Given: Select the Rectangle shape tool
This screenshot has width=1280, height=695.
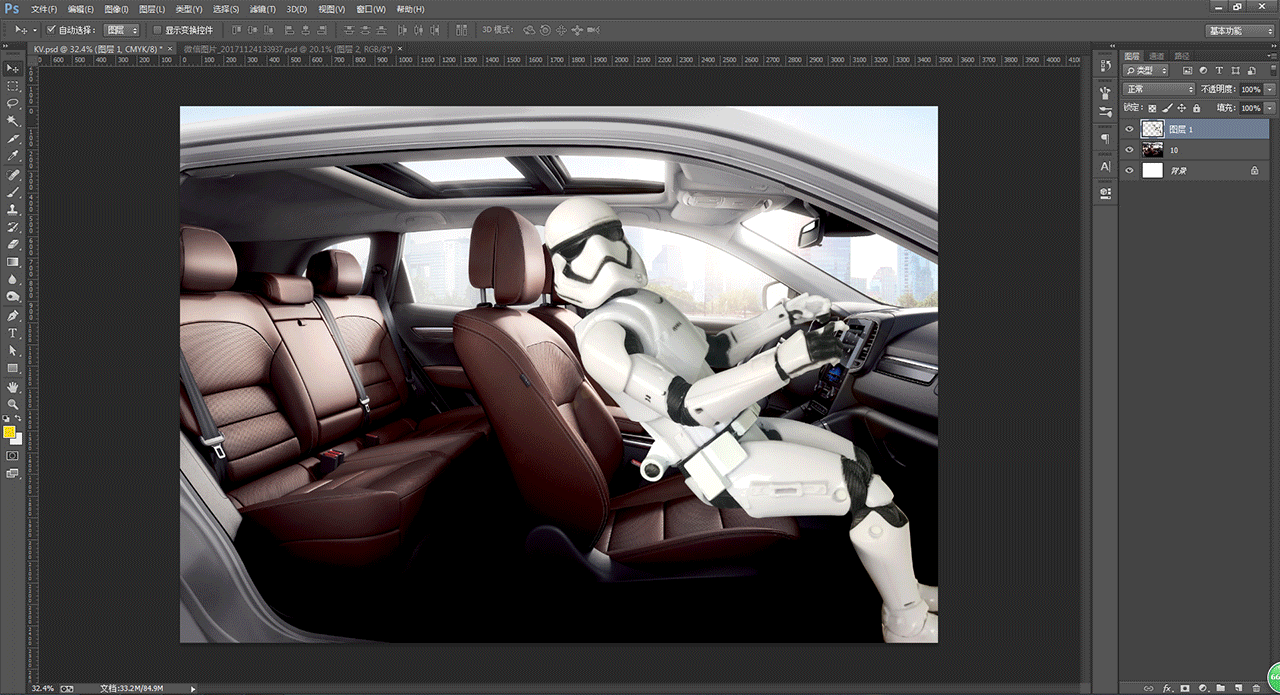Looking at the screenshot, I should tap(13, 368).
